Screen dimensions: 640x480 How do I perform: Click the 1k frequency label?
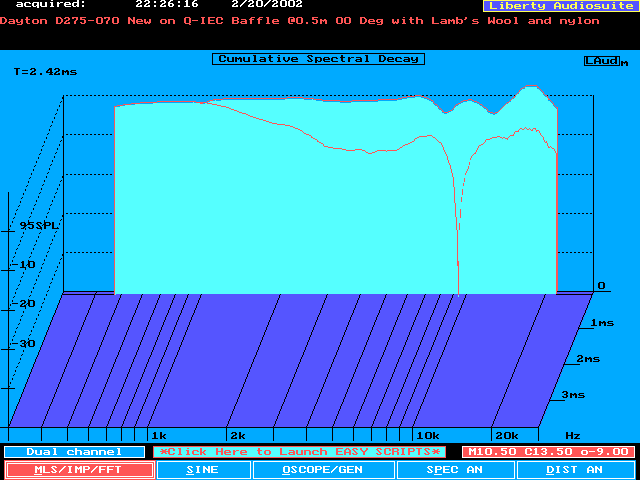point(159,436)
